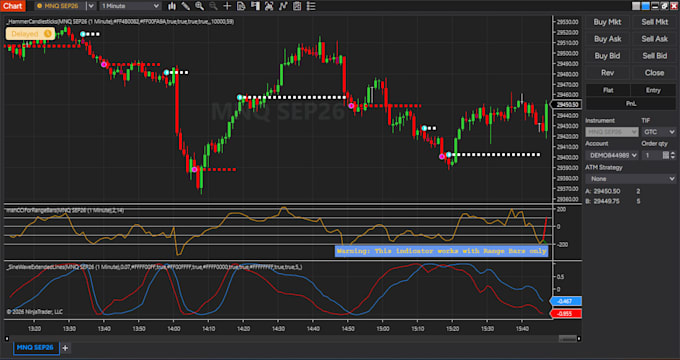
Task: Click the Flat position display
Action: pos(608,90)
